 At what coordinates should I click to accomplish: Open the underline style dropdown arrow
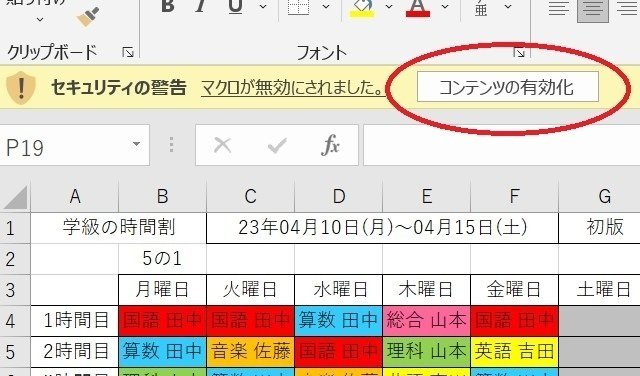263,7
